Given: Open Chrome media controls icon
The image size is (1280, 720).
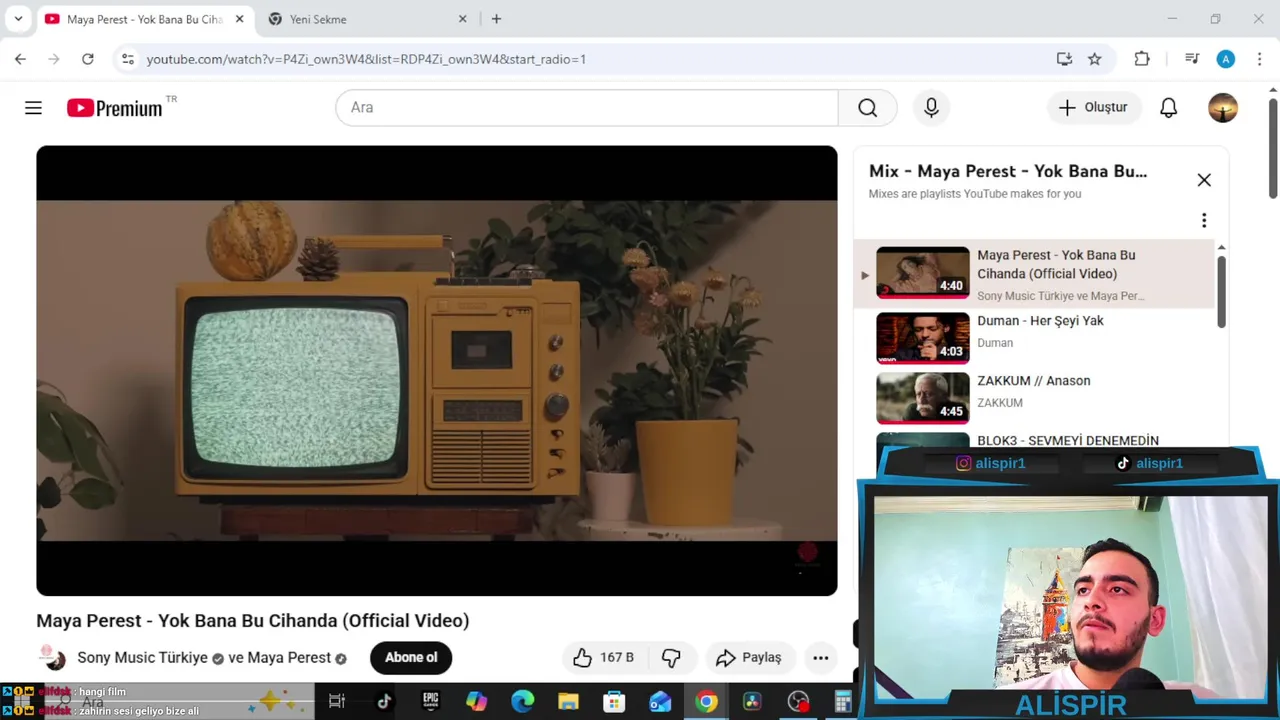Looking at the screenshot, I should (1192, 59).
